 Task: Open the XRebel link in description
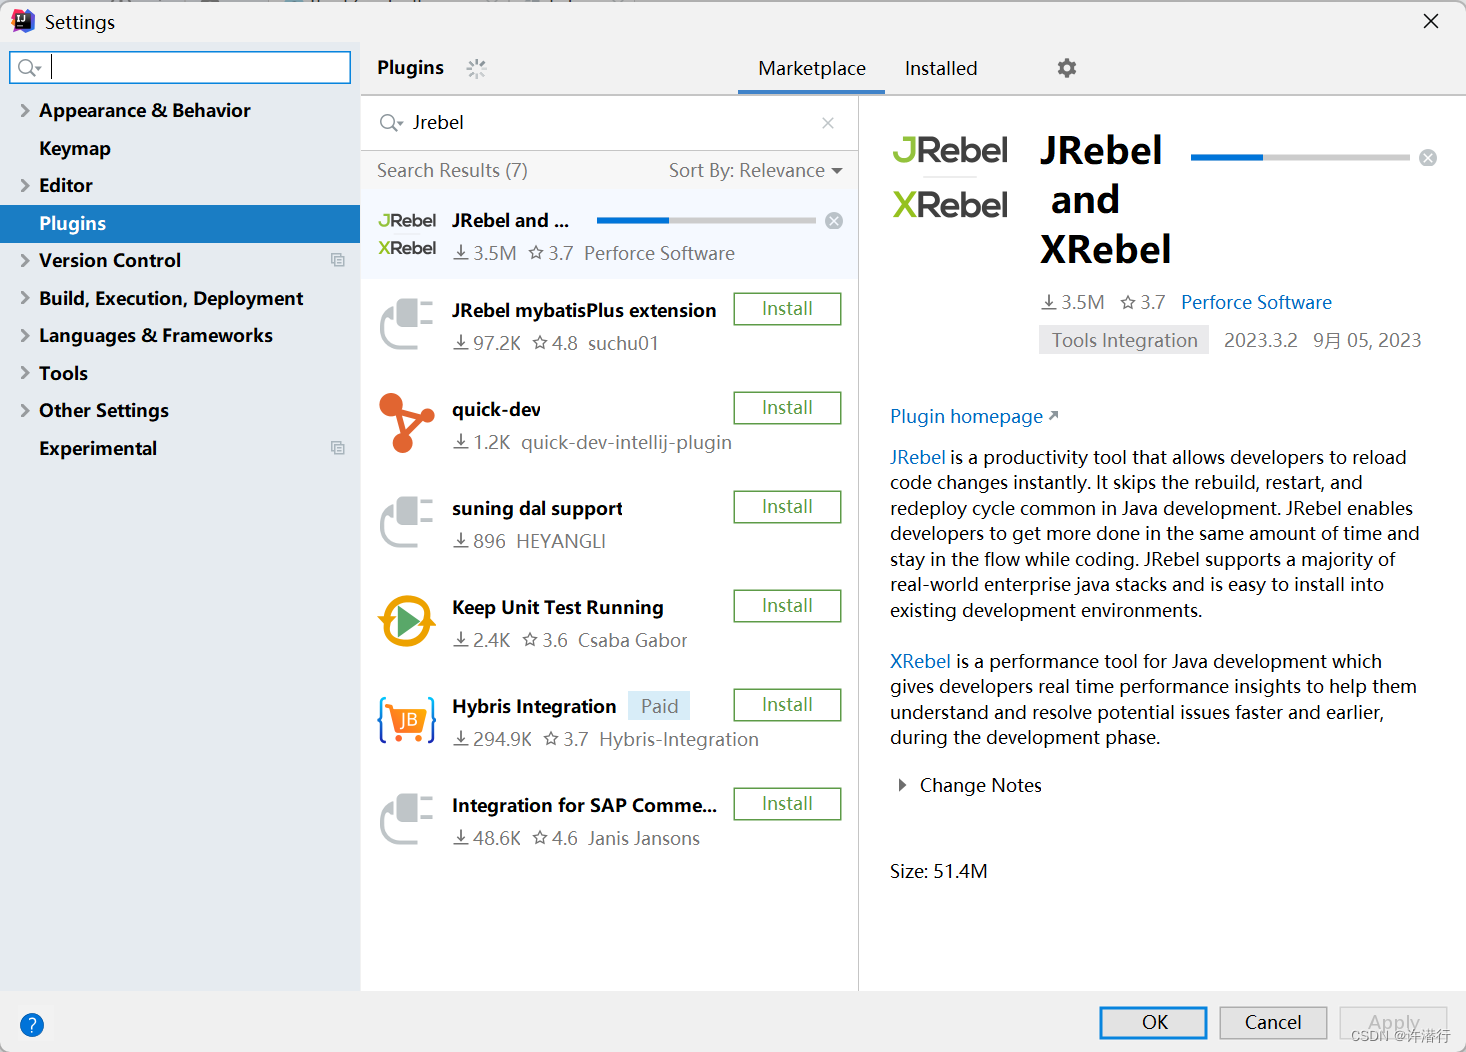click(920, 661)
